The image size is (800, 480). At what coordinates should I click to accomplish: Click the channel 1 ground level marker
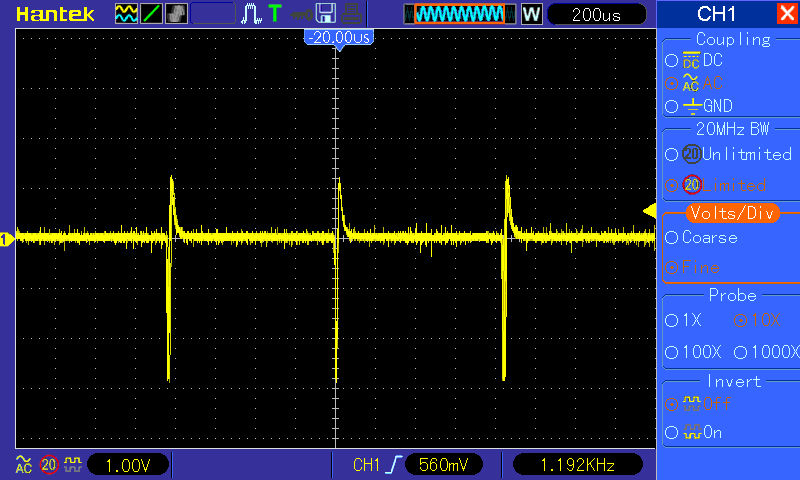6,239
